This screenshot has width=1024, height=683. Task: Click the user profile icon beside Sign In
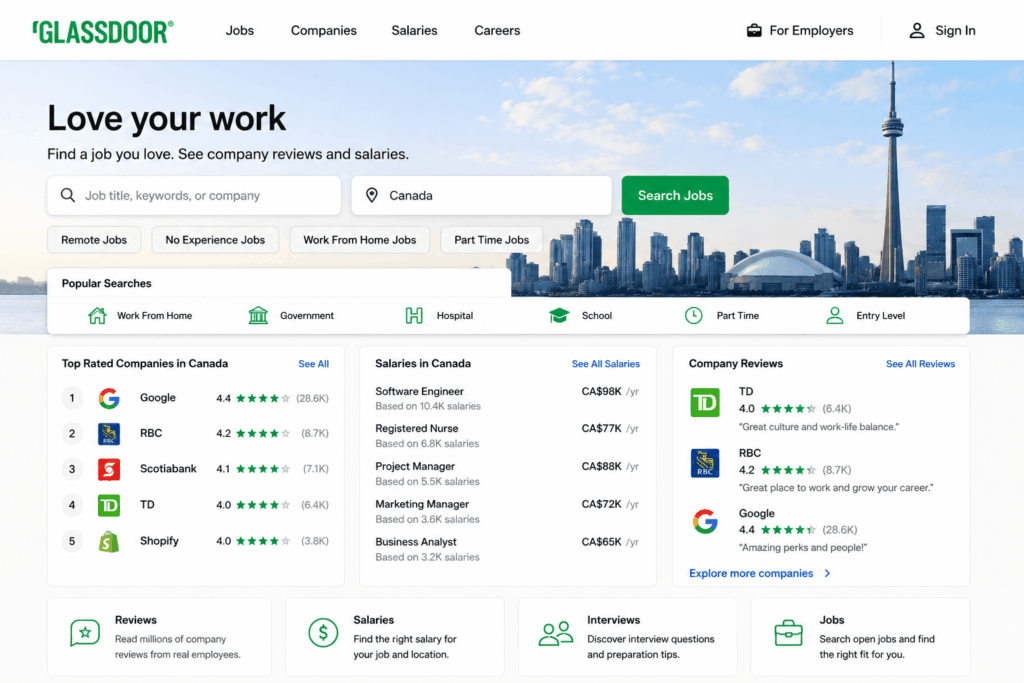917,30
